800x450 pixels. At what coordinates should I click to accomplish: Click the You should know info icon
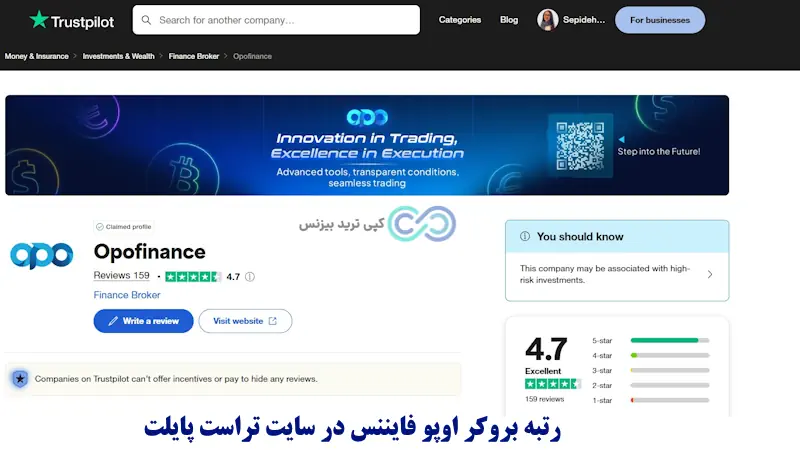[x=524, y=236]
